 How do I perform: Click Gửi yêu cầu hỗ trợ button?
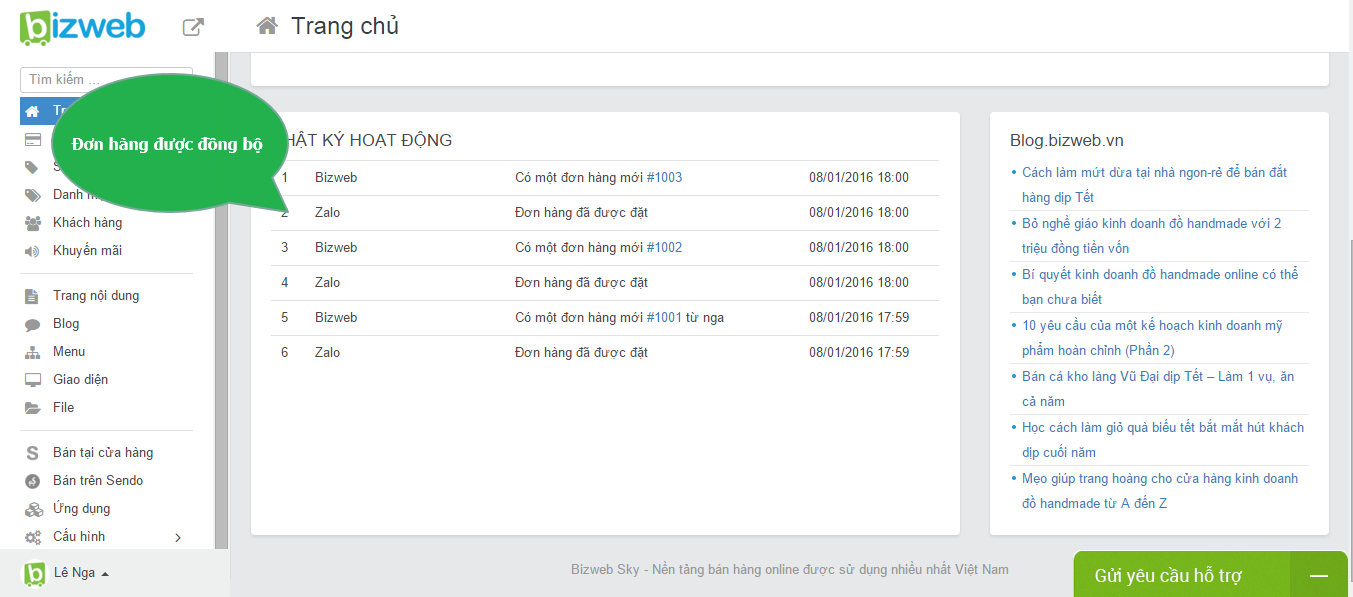(x=1167, y=576)
